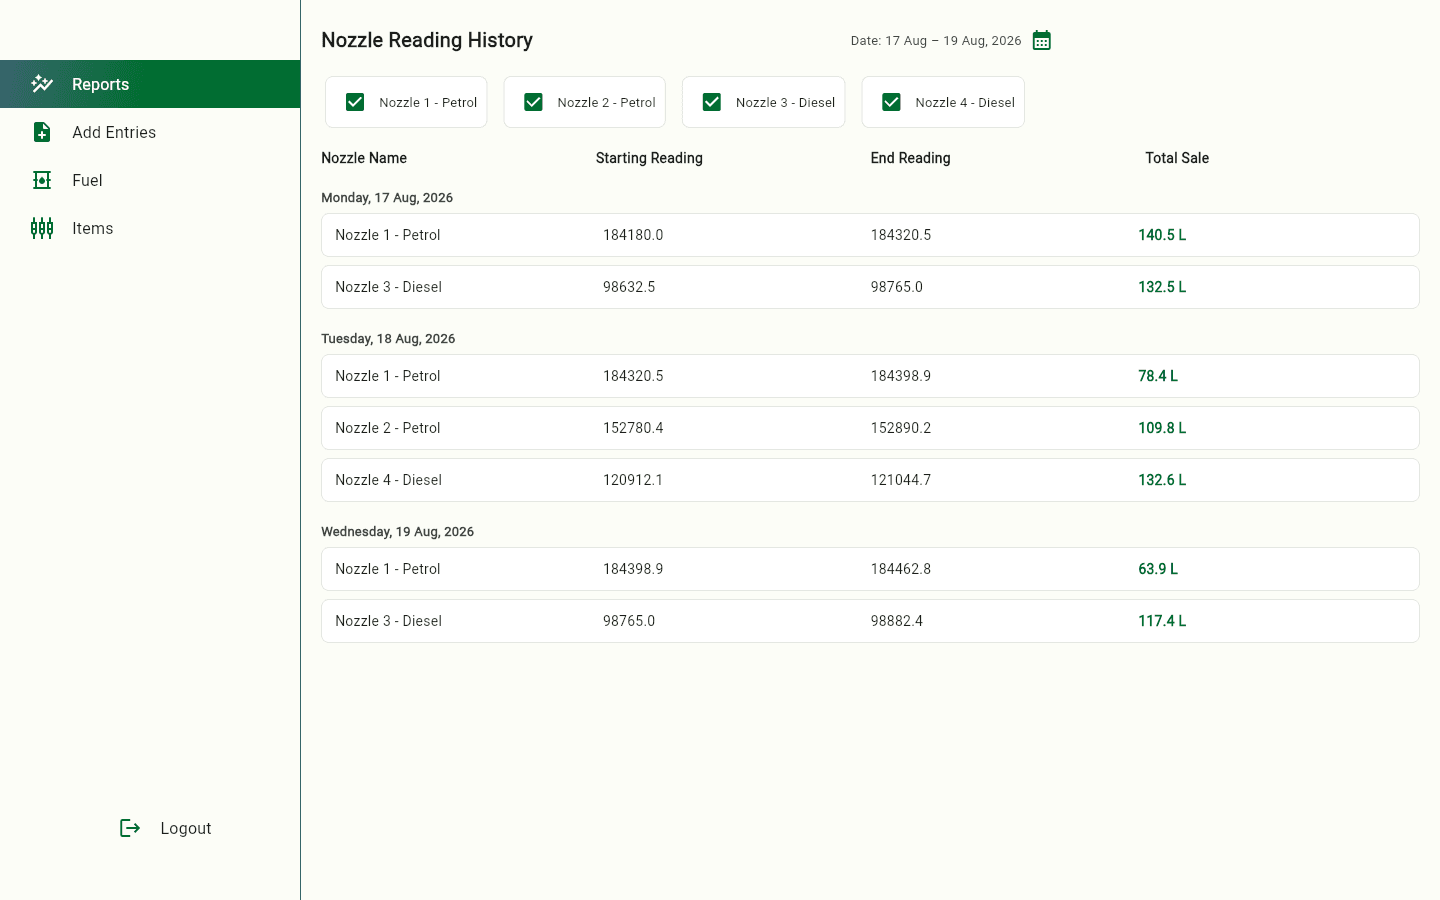The height and width of the screenshot is (900, 1440).
Task: Click the Nozzle Reading History heading
Action: (427, 40)
